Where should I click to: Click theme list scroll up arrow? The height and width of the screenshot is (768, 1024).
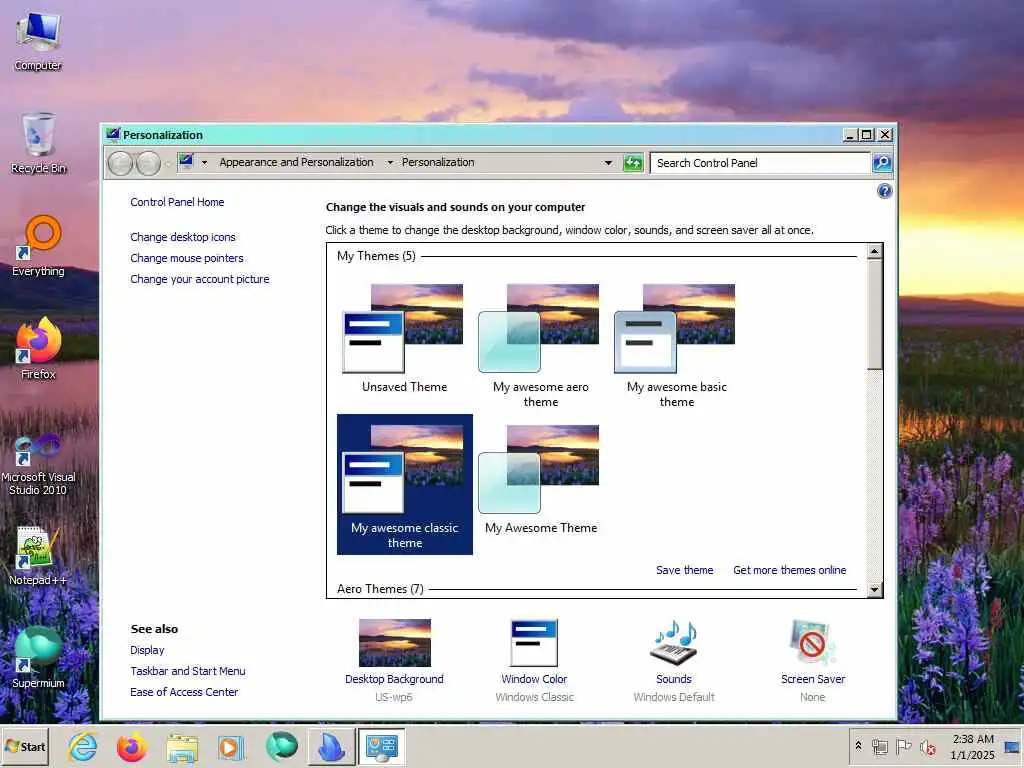coord(874,252)
